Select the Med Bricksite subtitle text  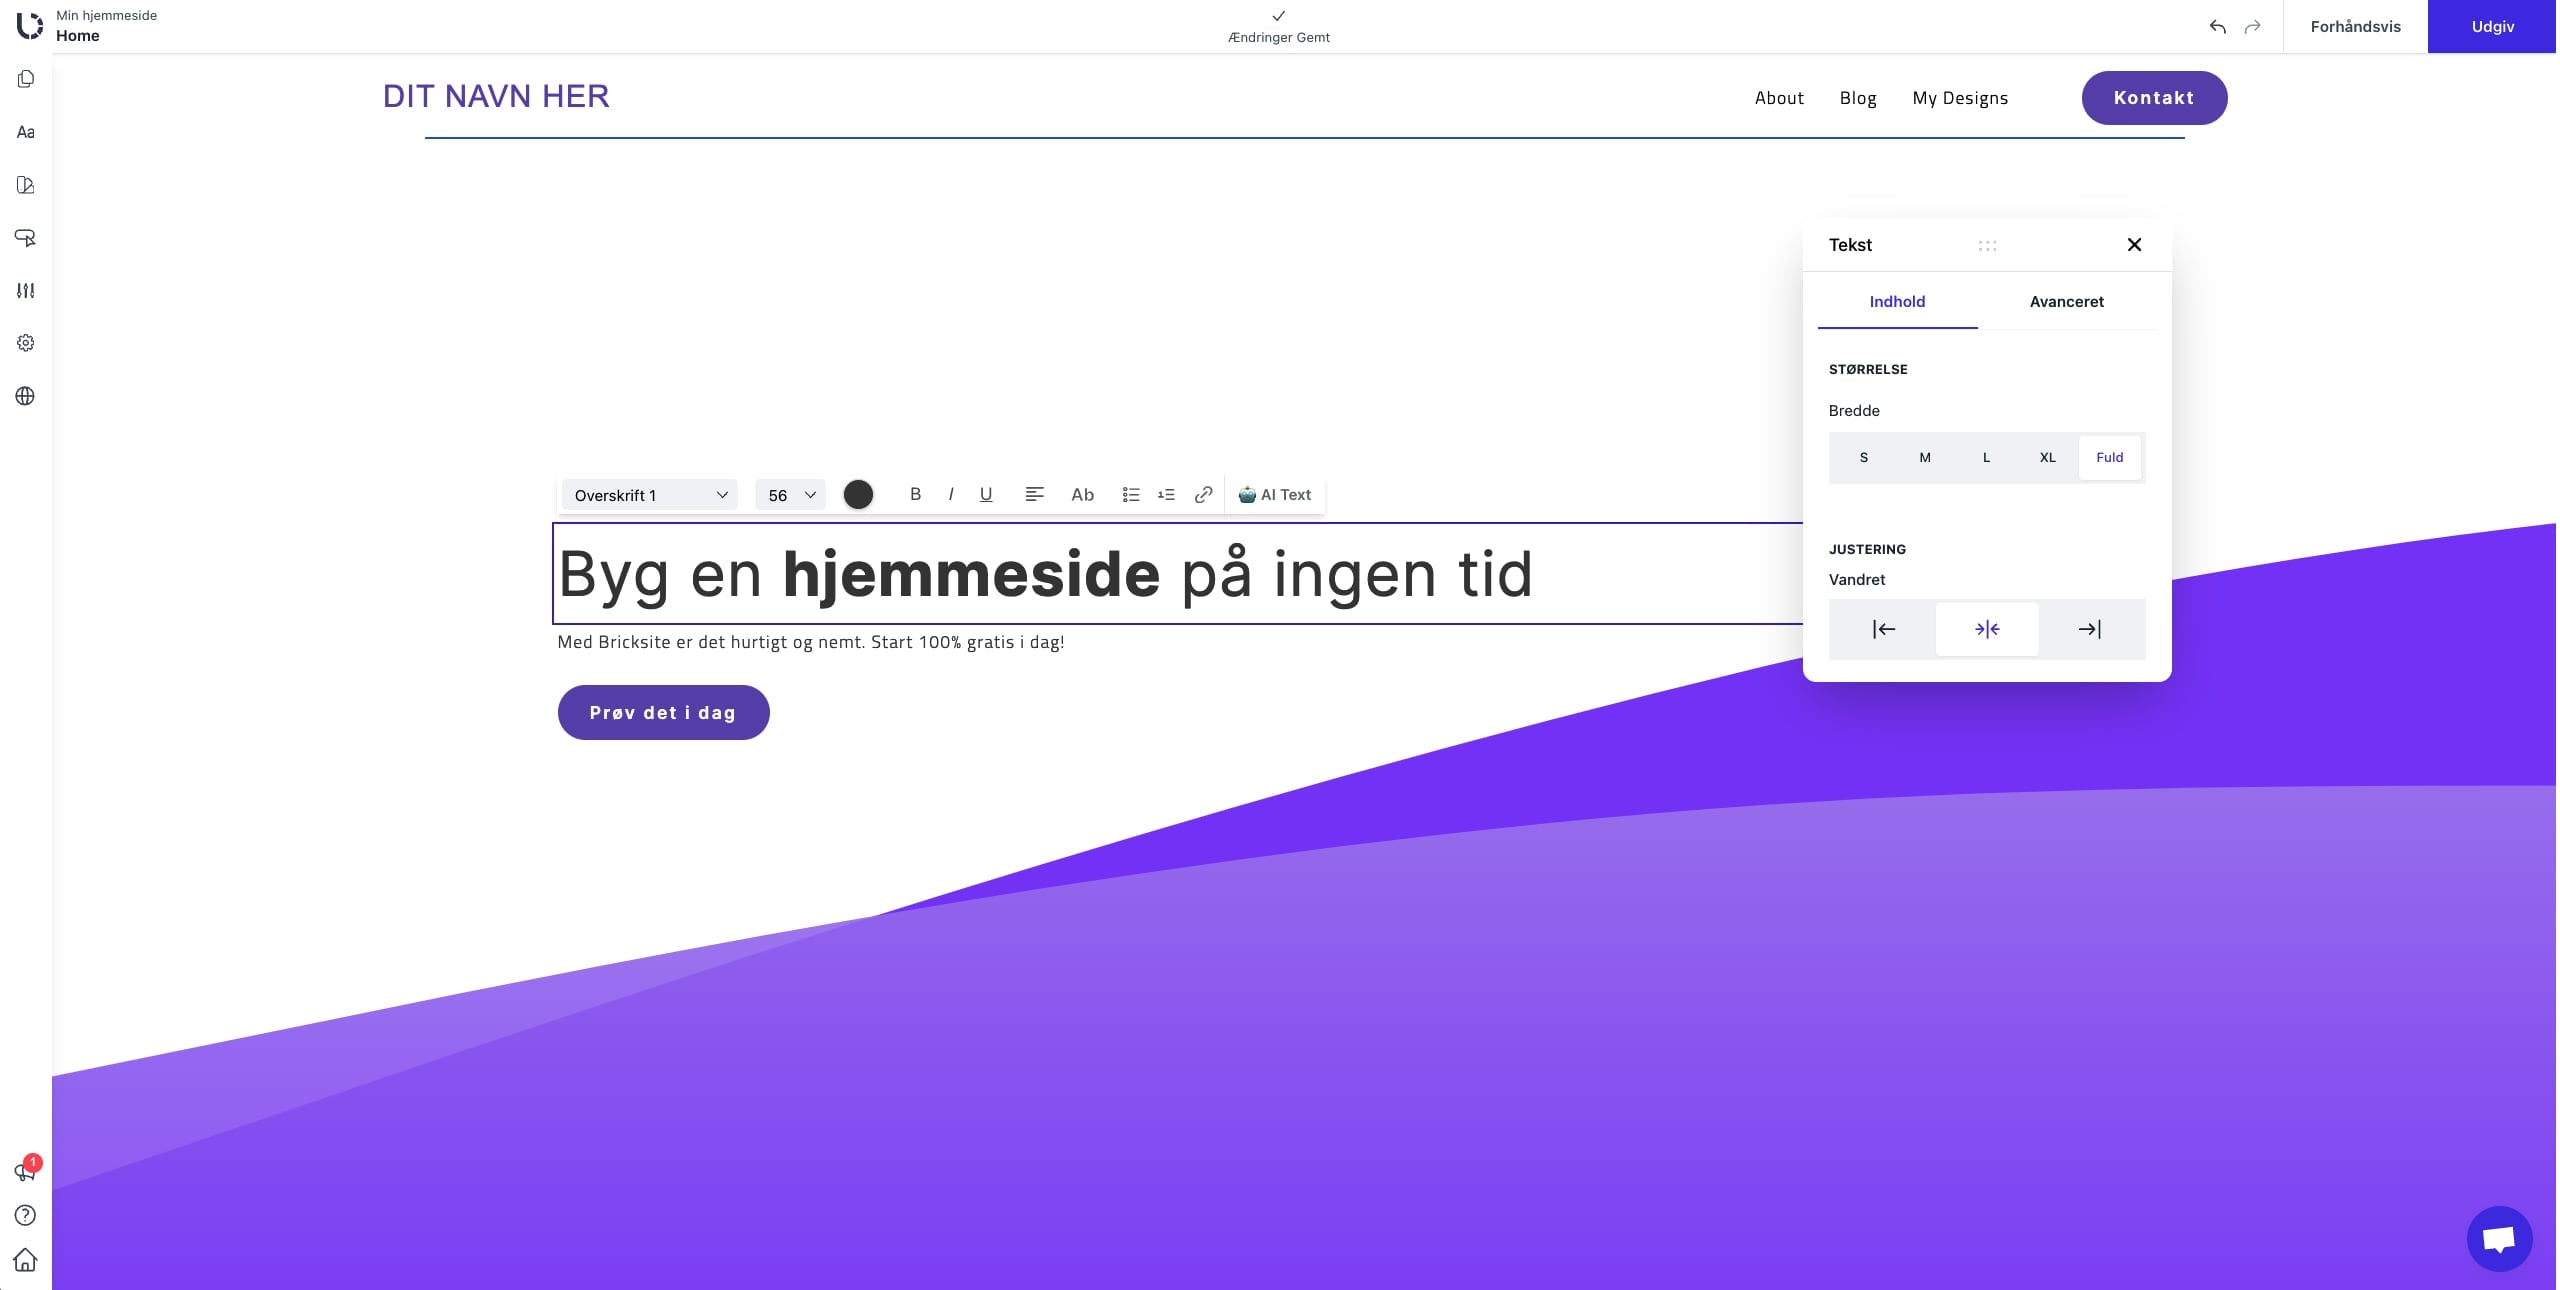pyautogui.click(x=811, y=642)
